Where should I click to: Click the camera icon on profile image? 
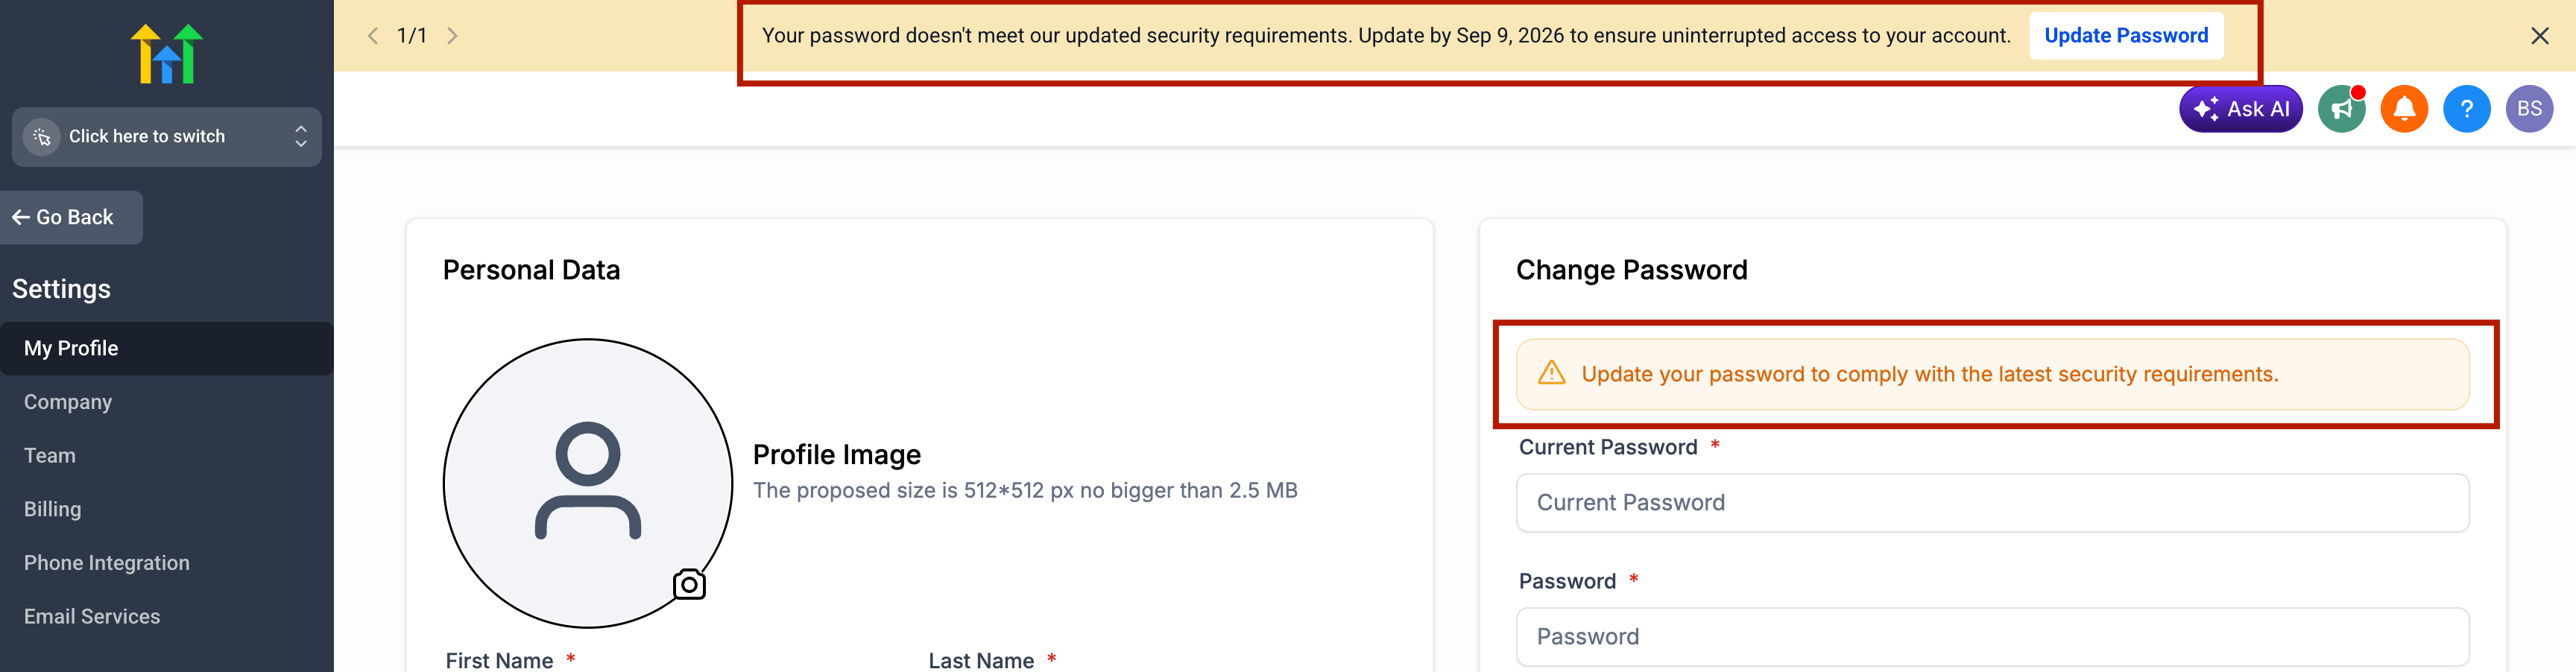coord(689,584)
